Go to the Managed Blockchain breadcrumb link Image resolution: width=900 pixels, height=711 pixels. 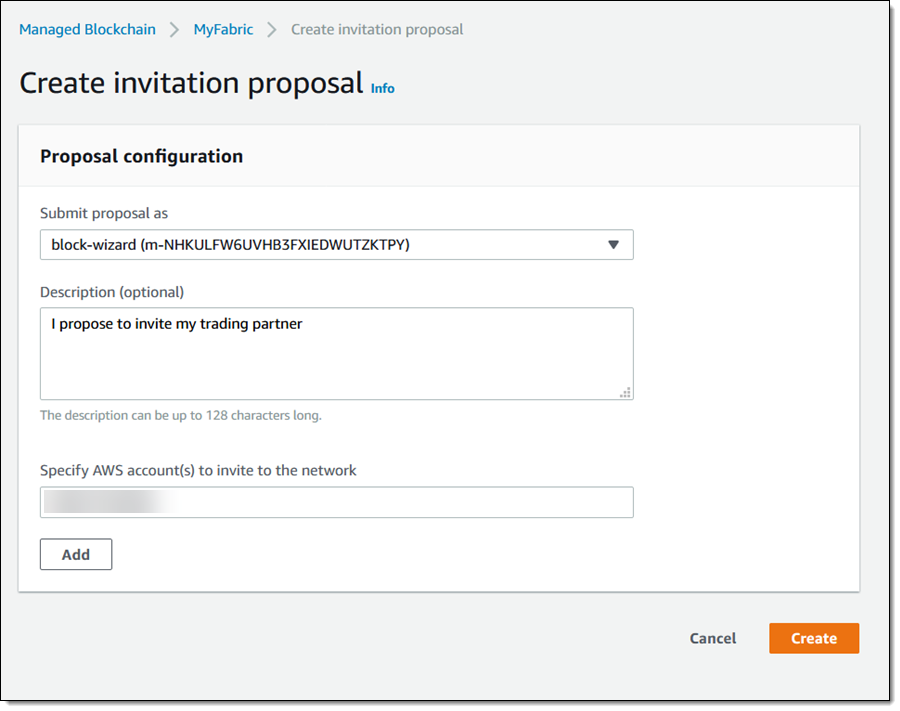click(x=87, y=30)
